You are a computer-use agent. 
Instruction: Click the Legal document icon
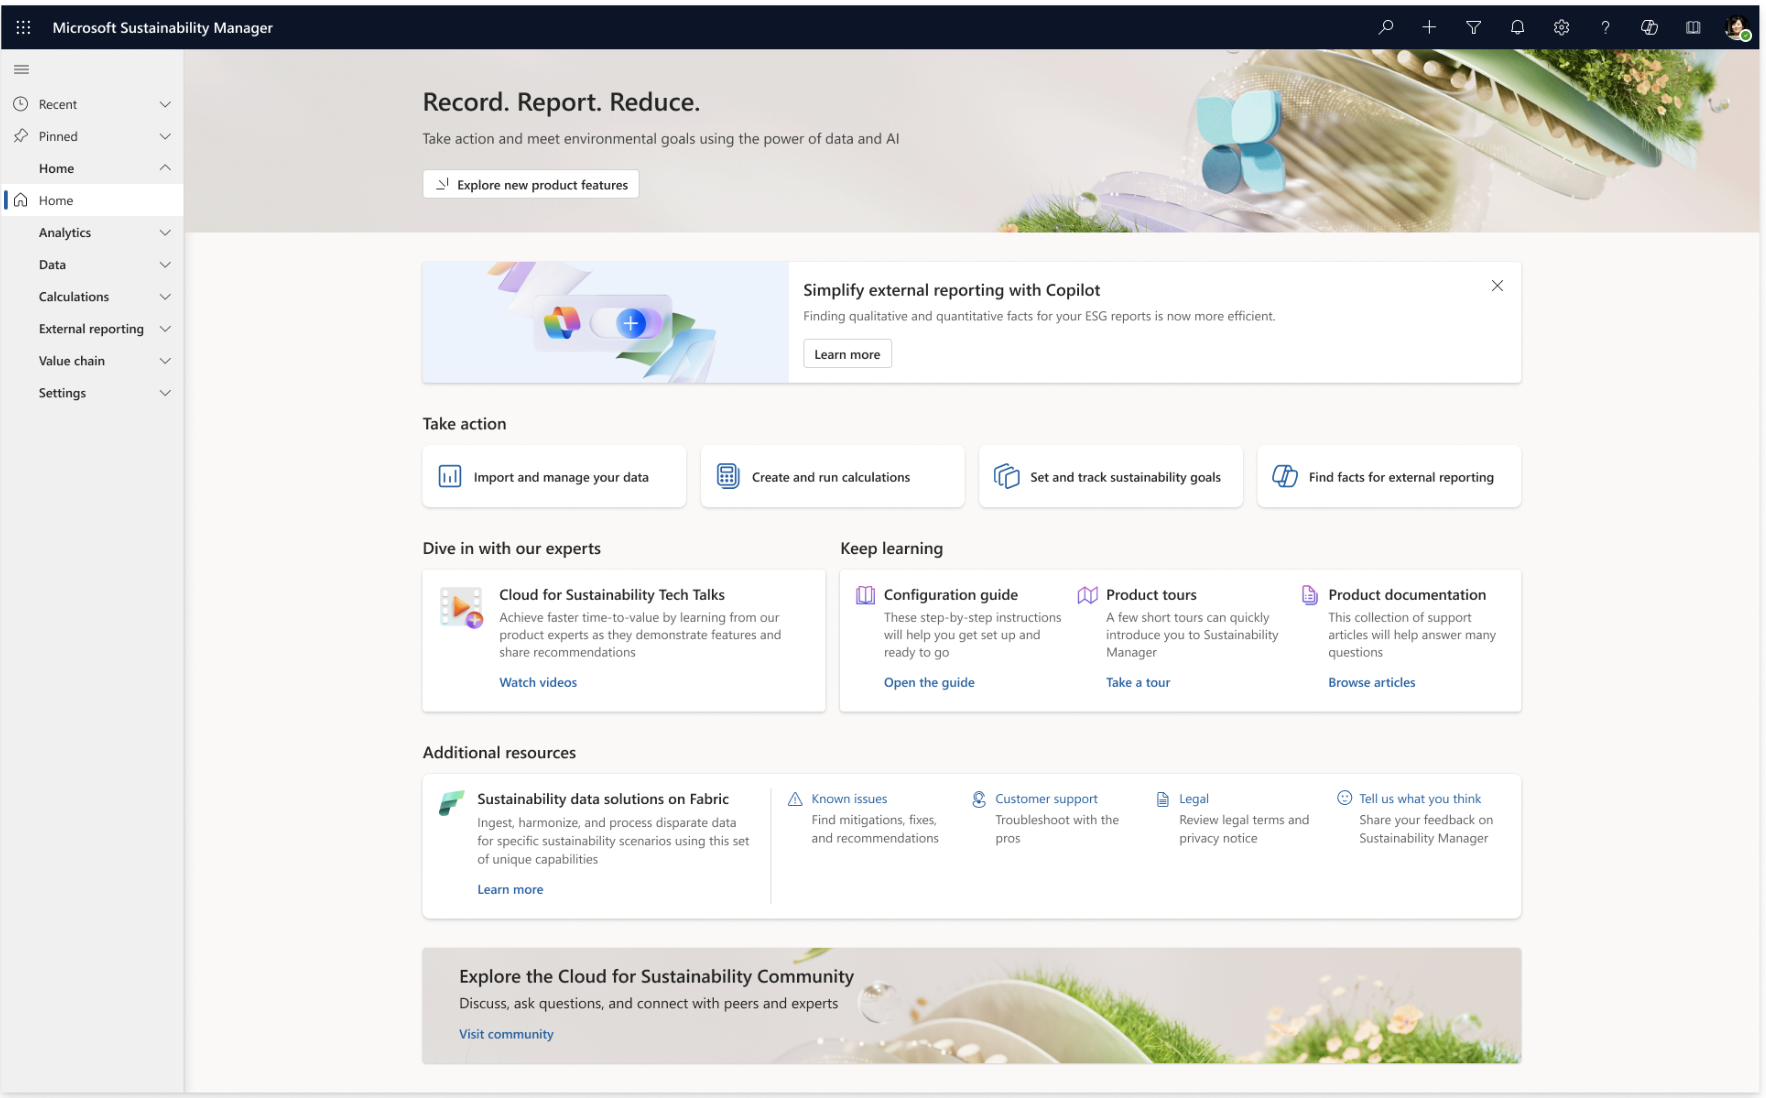point(1163,799)
